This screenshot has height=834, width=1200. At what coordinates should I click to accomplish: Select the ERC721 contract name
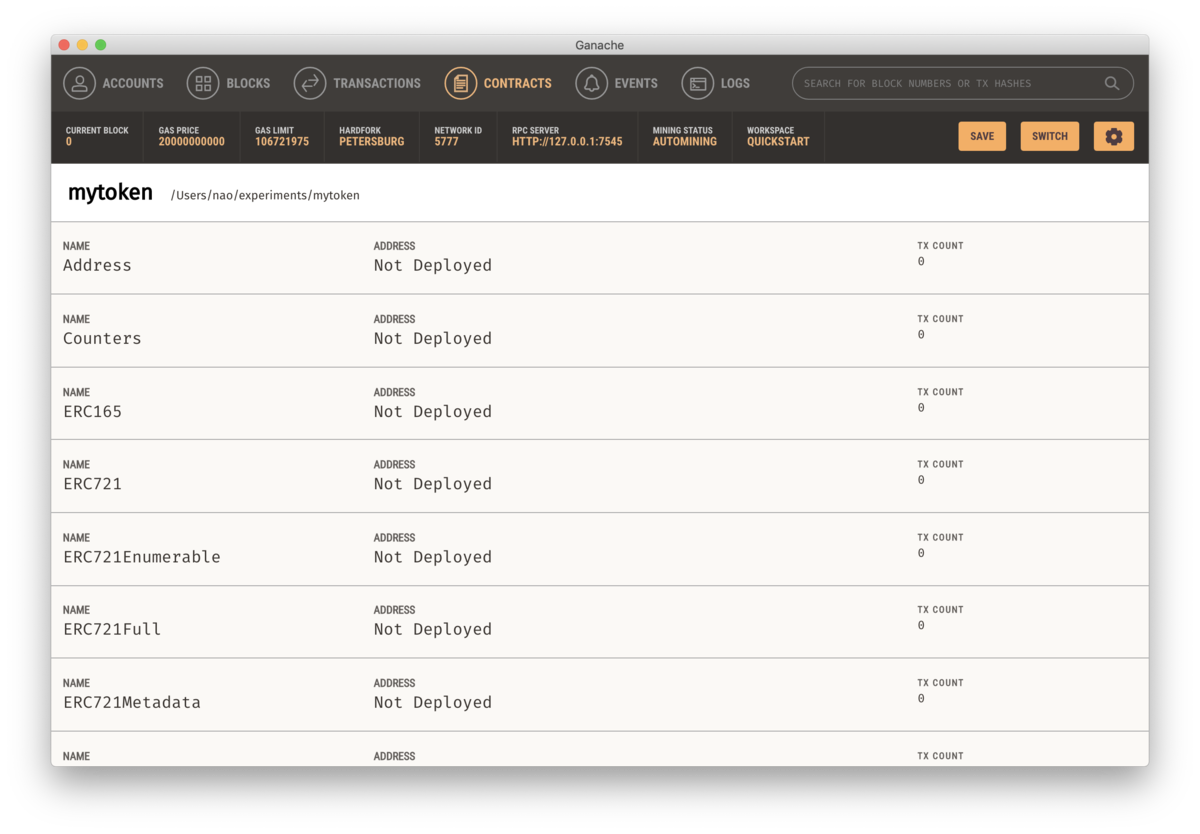click(92, 483)
